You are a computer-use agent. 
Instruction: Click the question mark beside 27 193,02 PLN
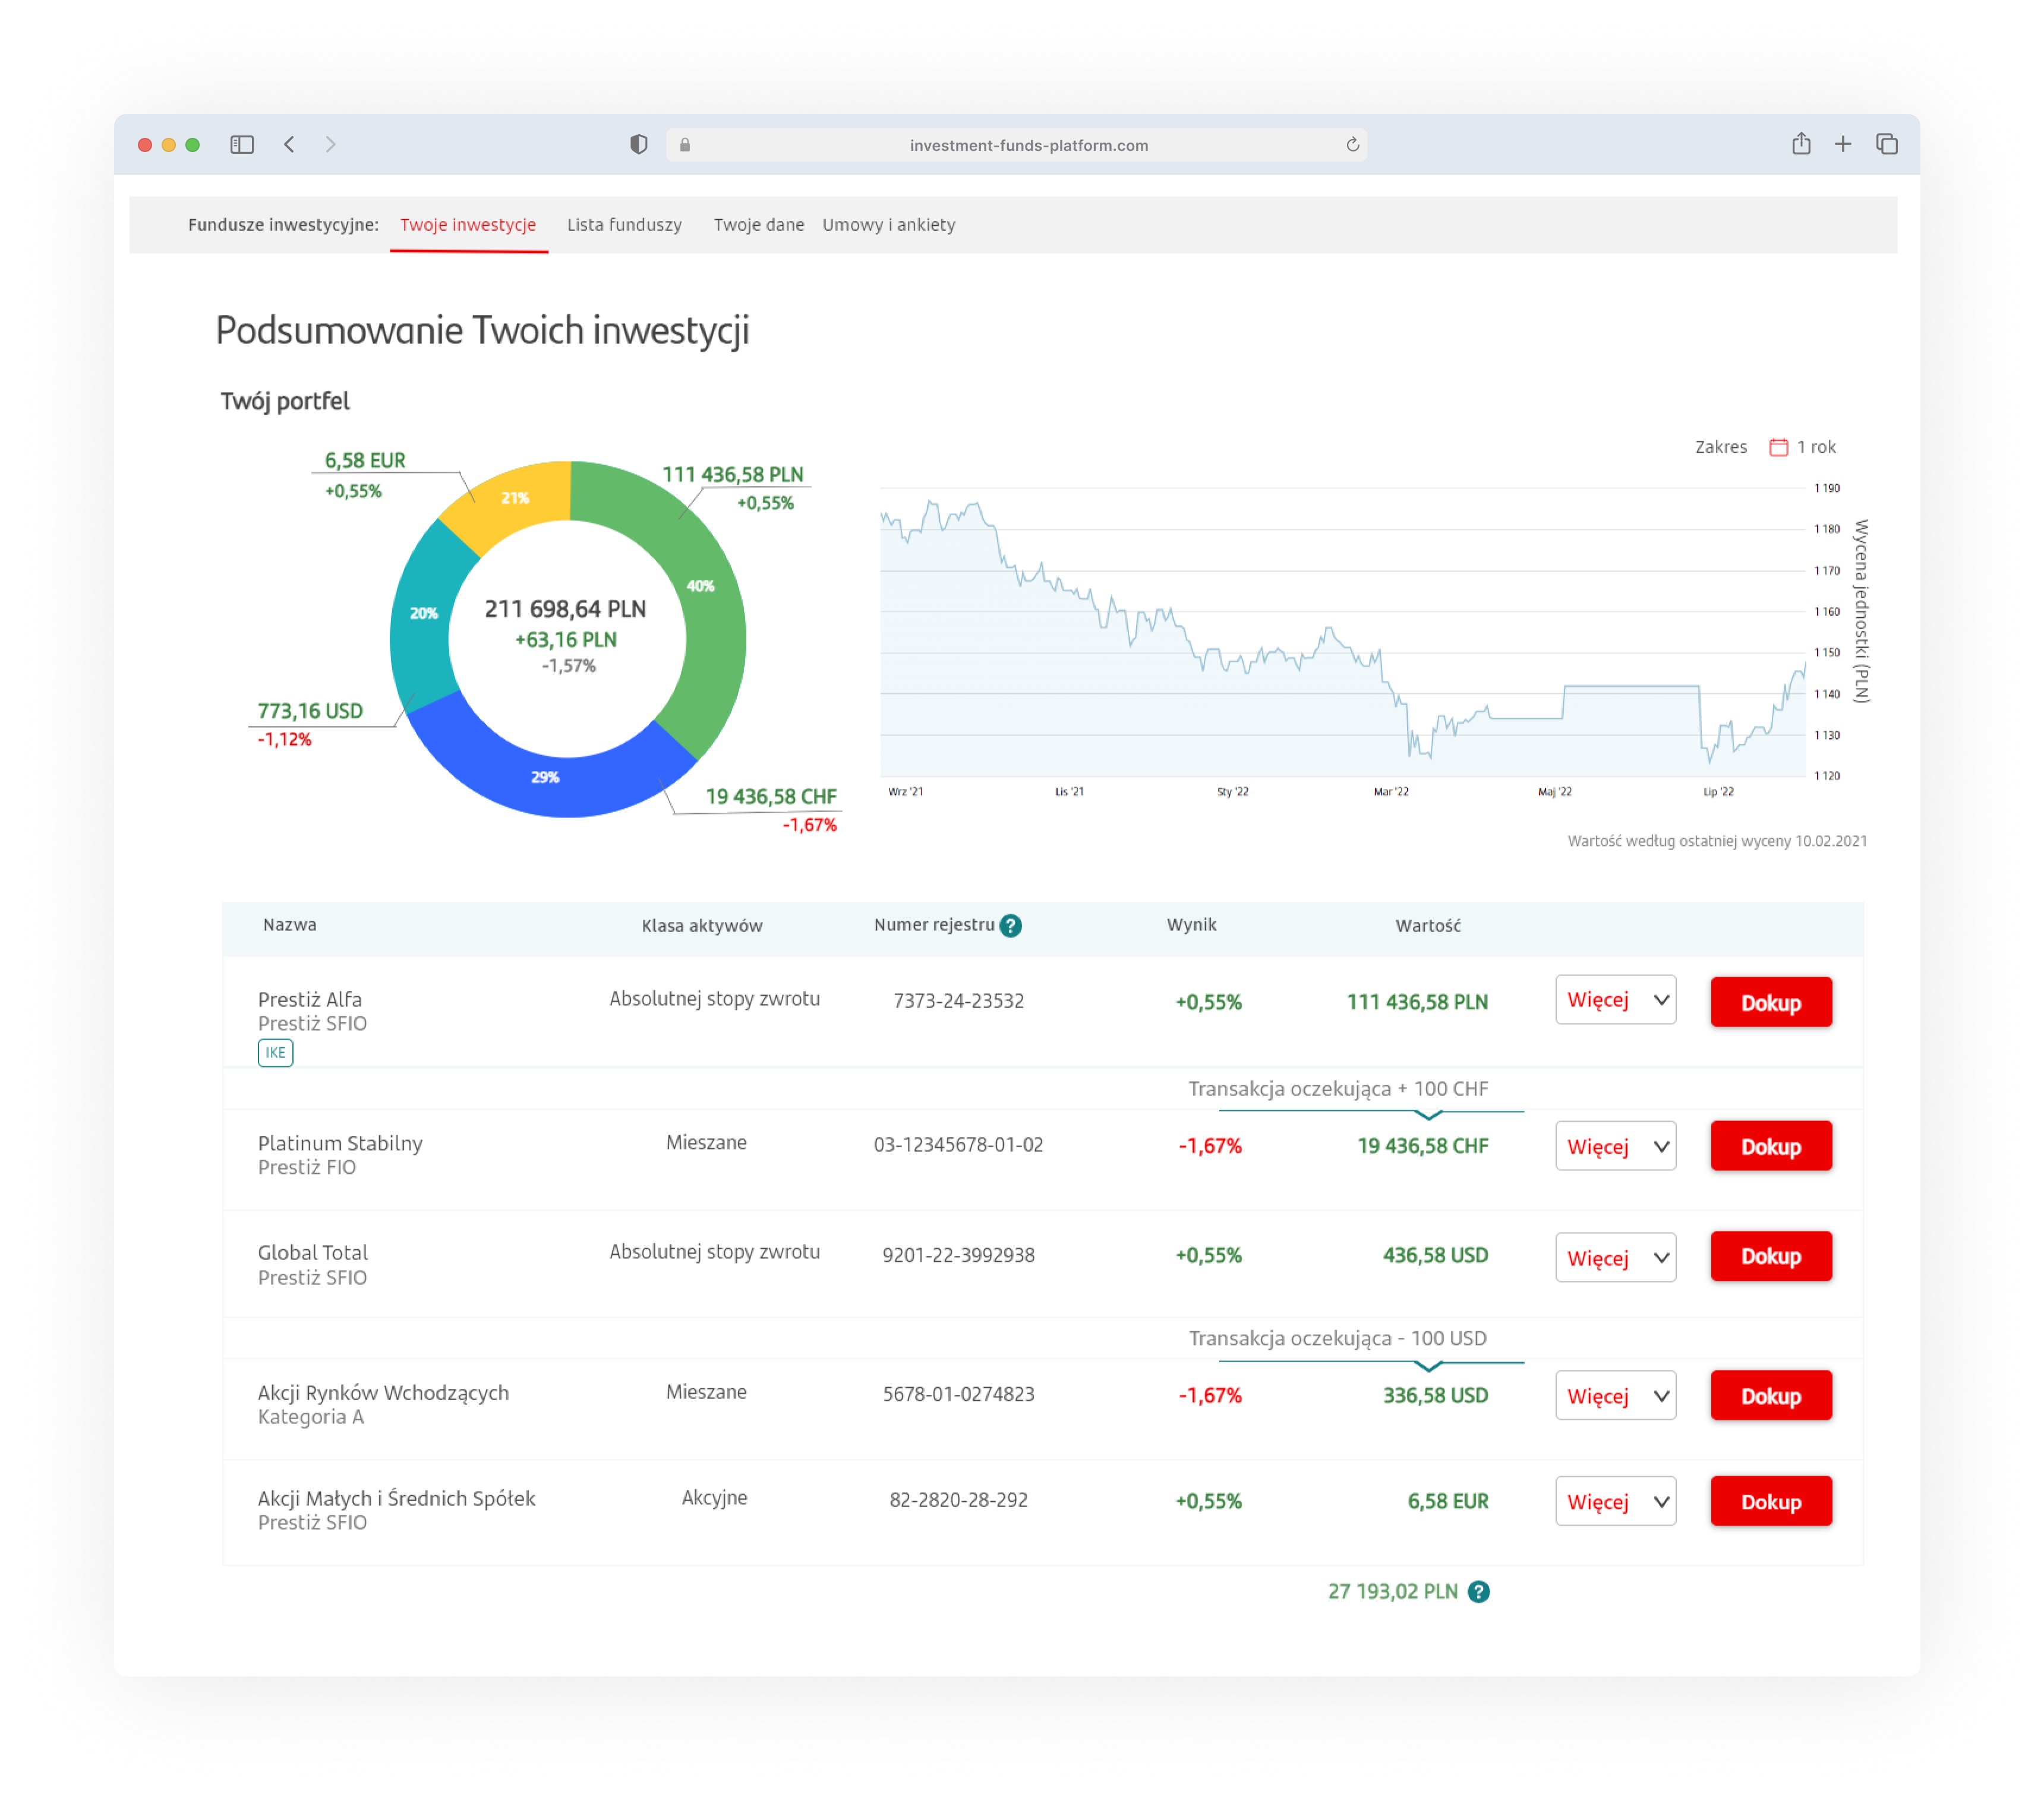point(1479,1591)
